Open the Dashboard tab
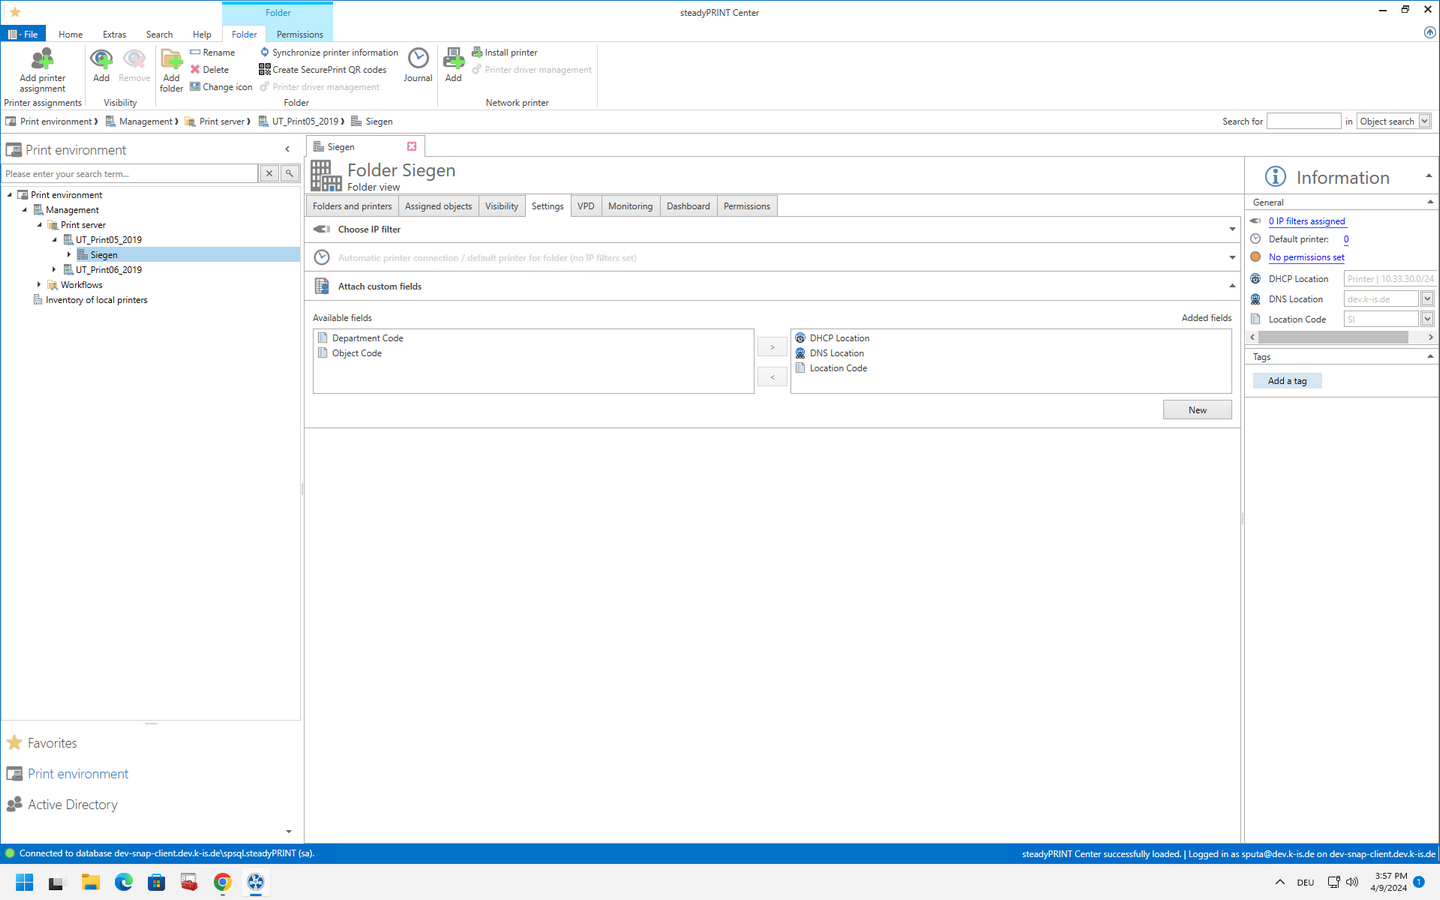 coord(688,206)
